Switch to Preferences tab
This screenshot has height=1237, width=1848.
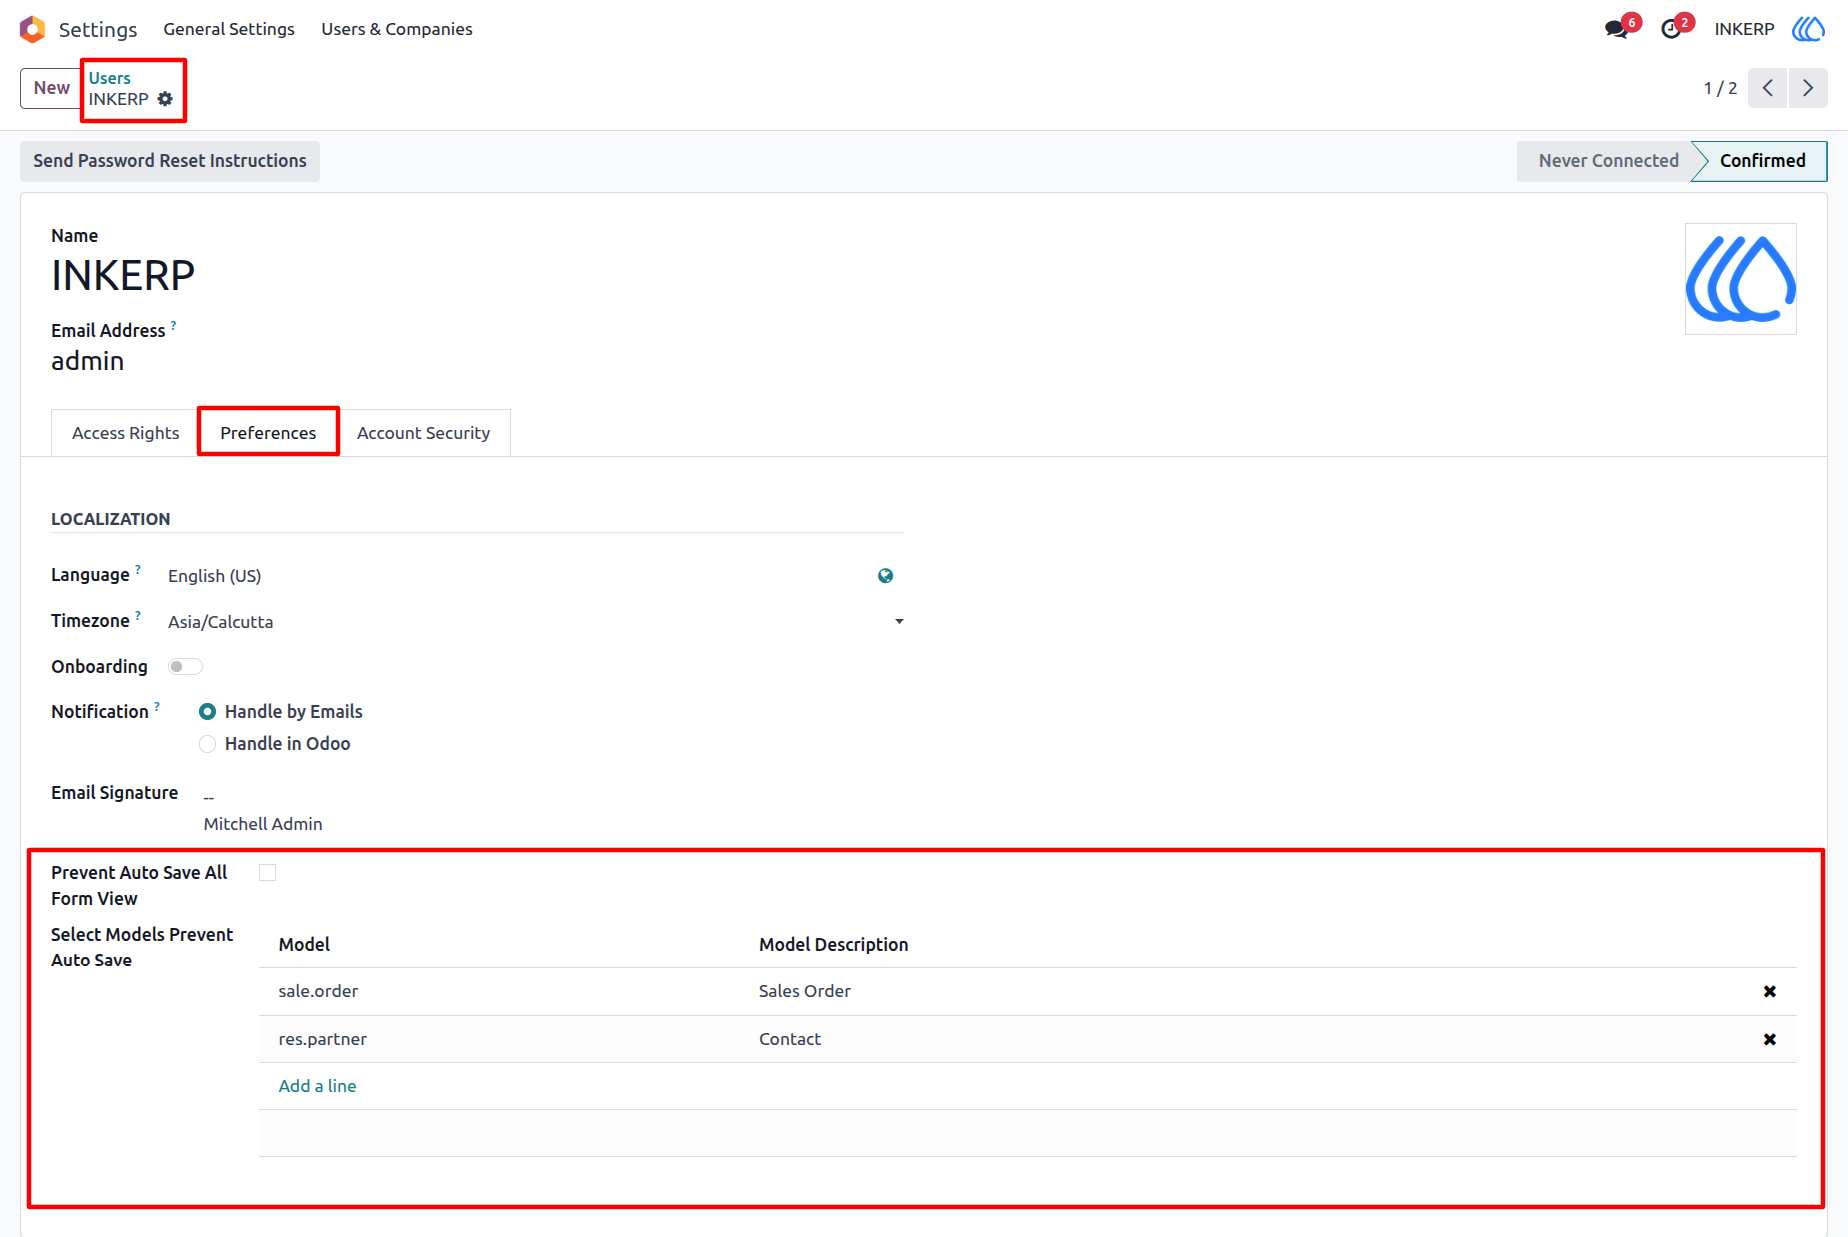[x=268, y=433]
